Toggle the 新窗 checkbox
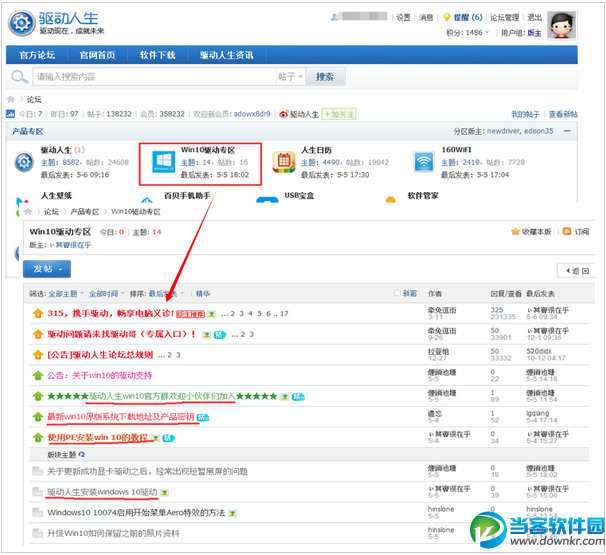 [x=397, y=293]
